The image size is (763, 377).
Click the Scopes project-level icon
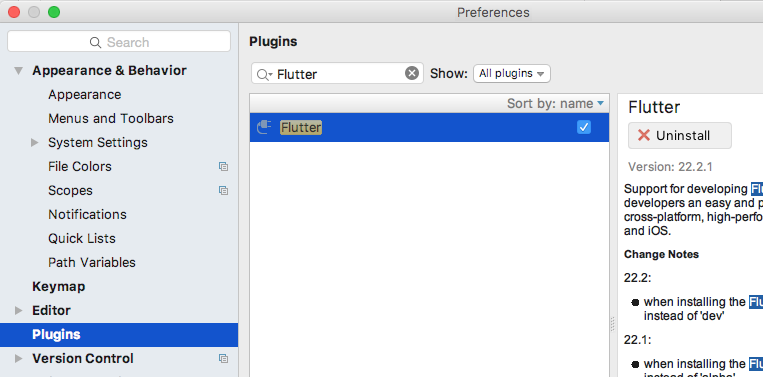223,190
